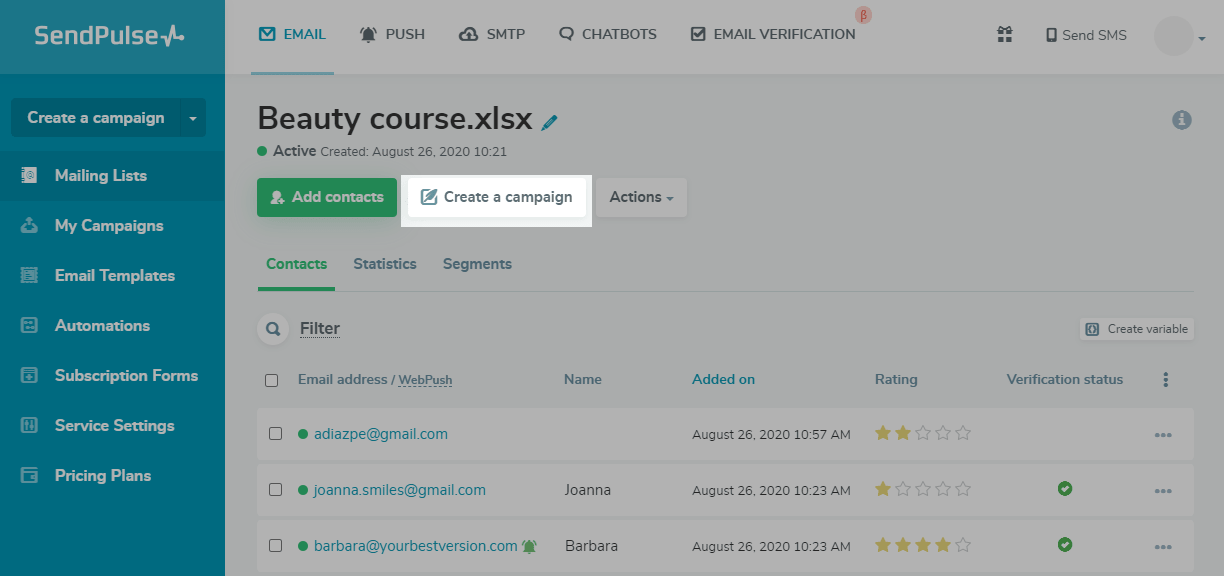Screen dimensions: 1224x576
Task: Click the green Add contacts button
Action: point(327,197)
